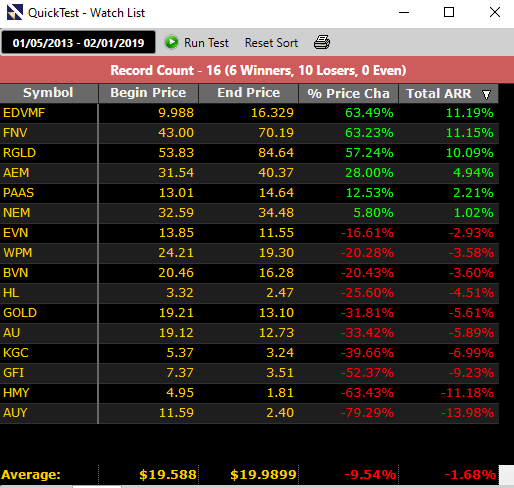The width and height of the screenshot is (514, 488).
Task: Click the 57.24% price change cell
Action: pos(369,153)
